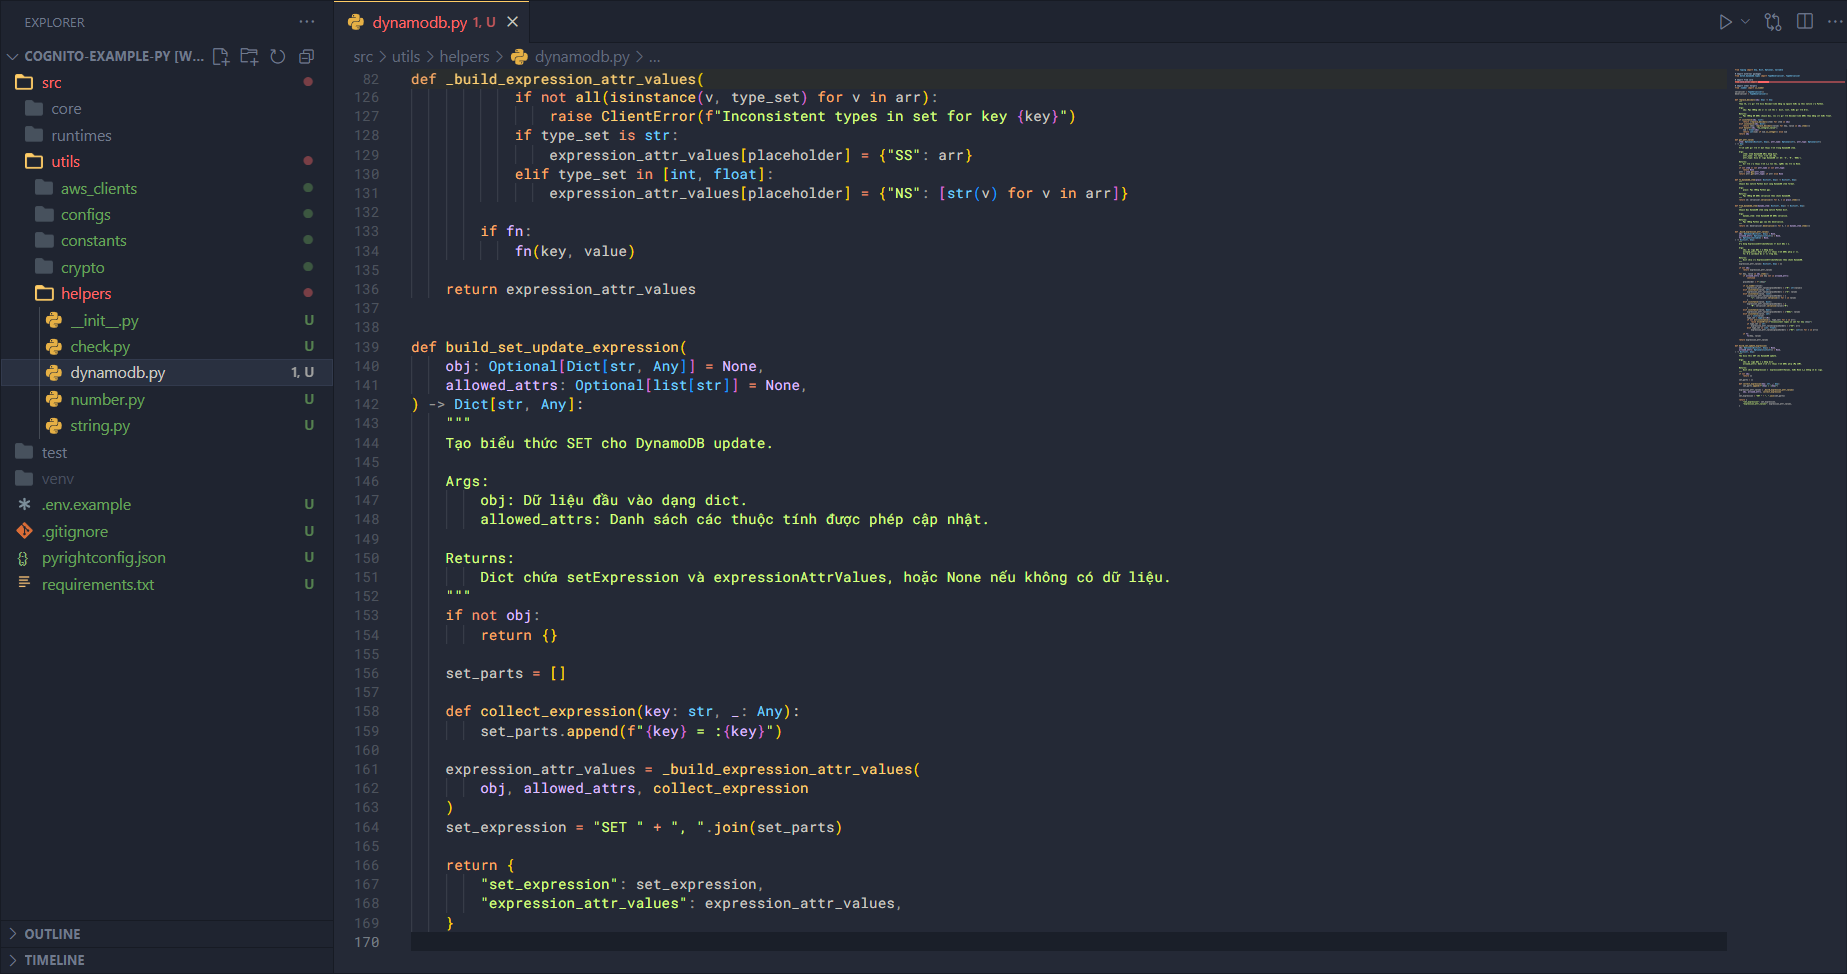This screenshot has width=1847, height=974.
Task: Click the New File icon in Explorer
Action: (221, 57)
